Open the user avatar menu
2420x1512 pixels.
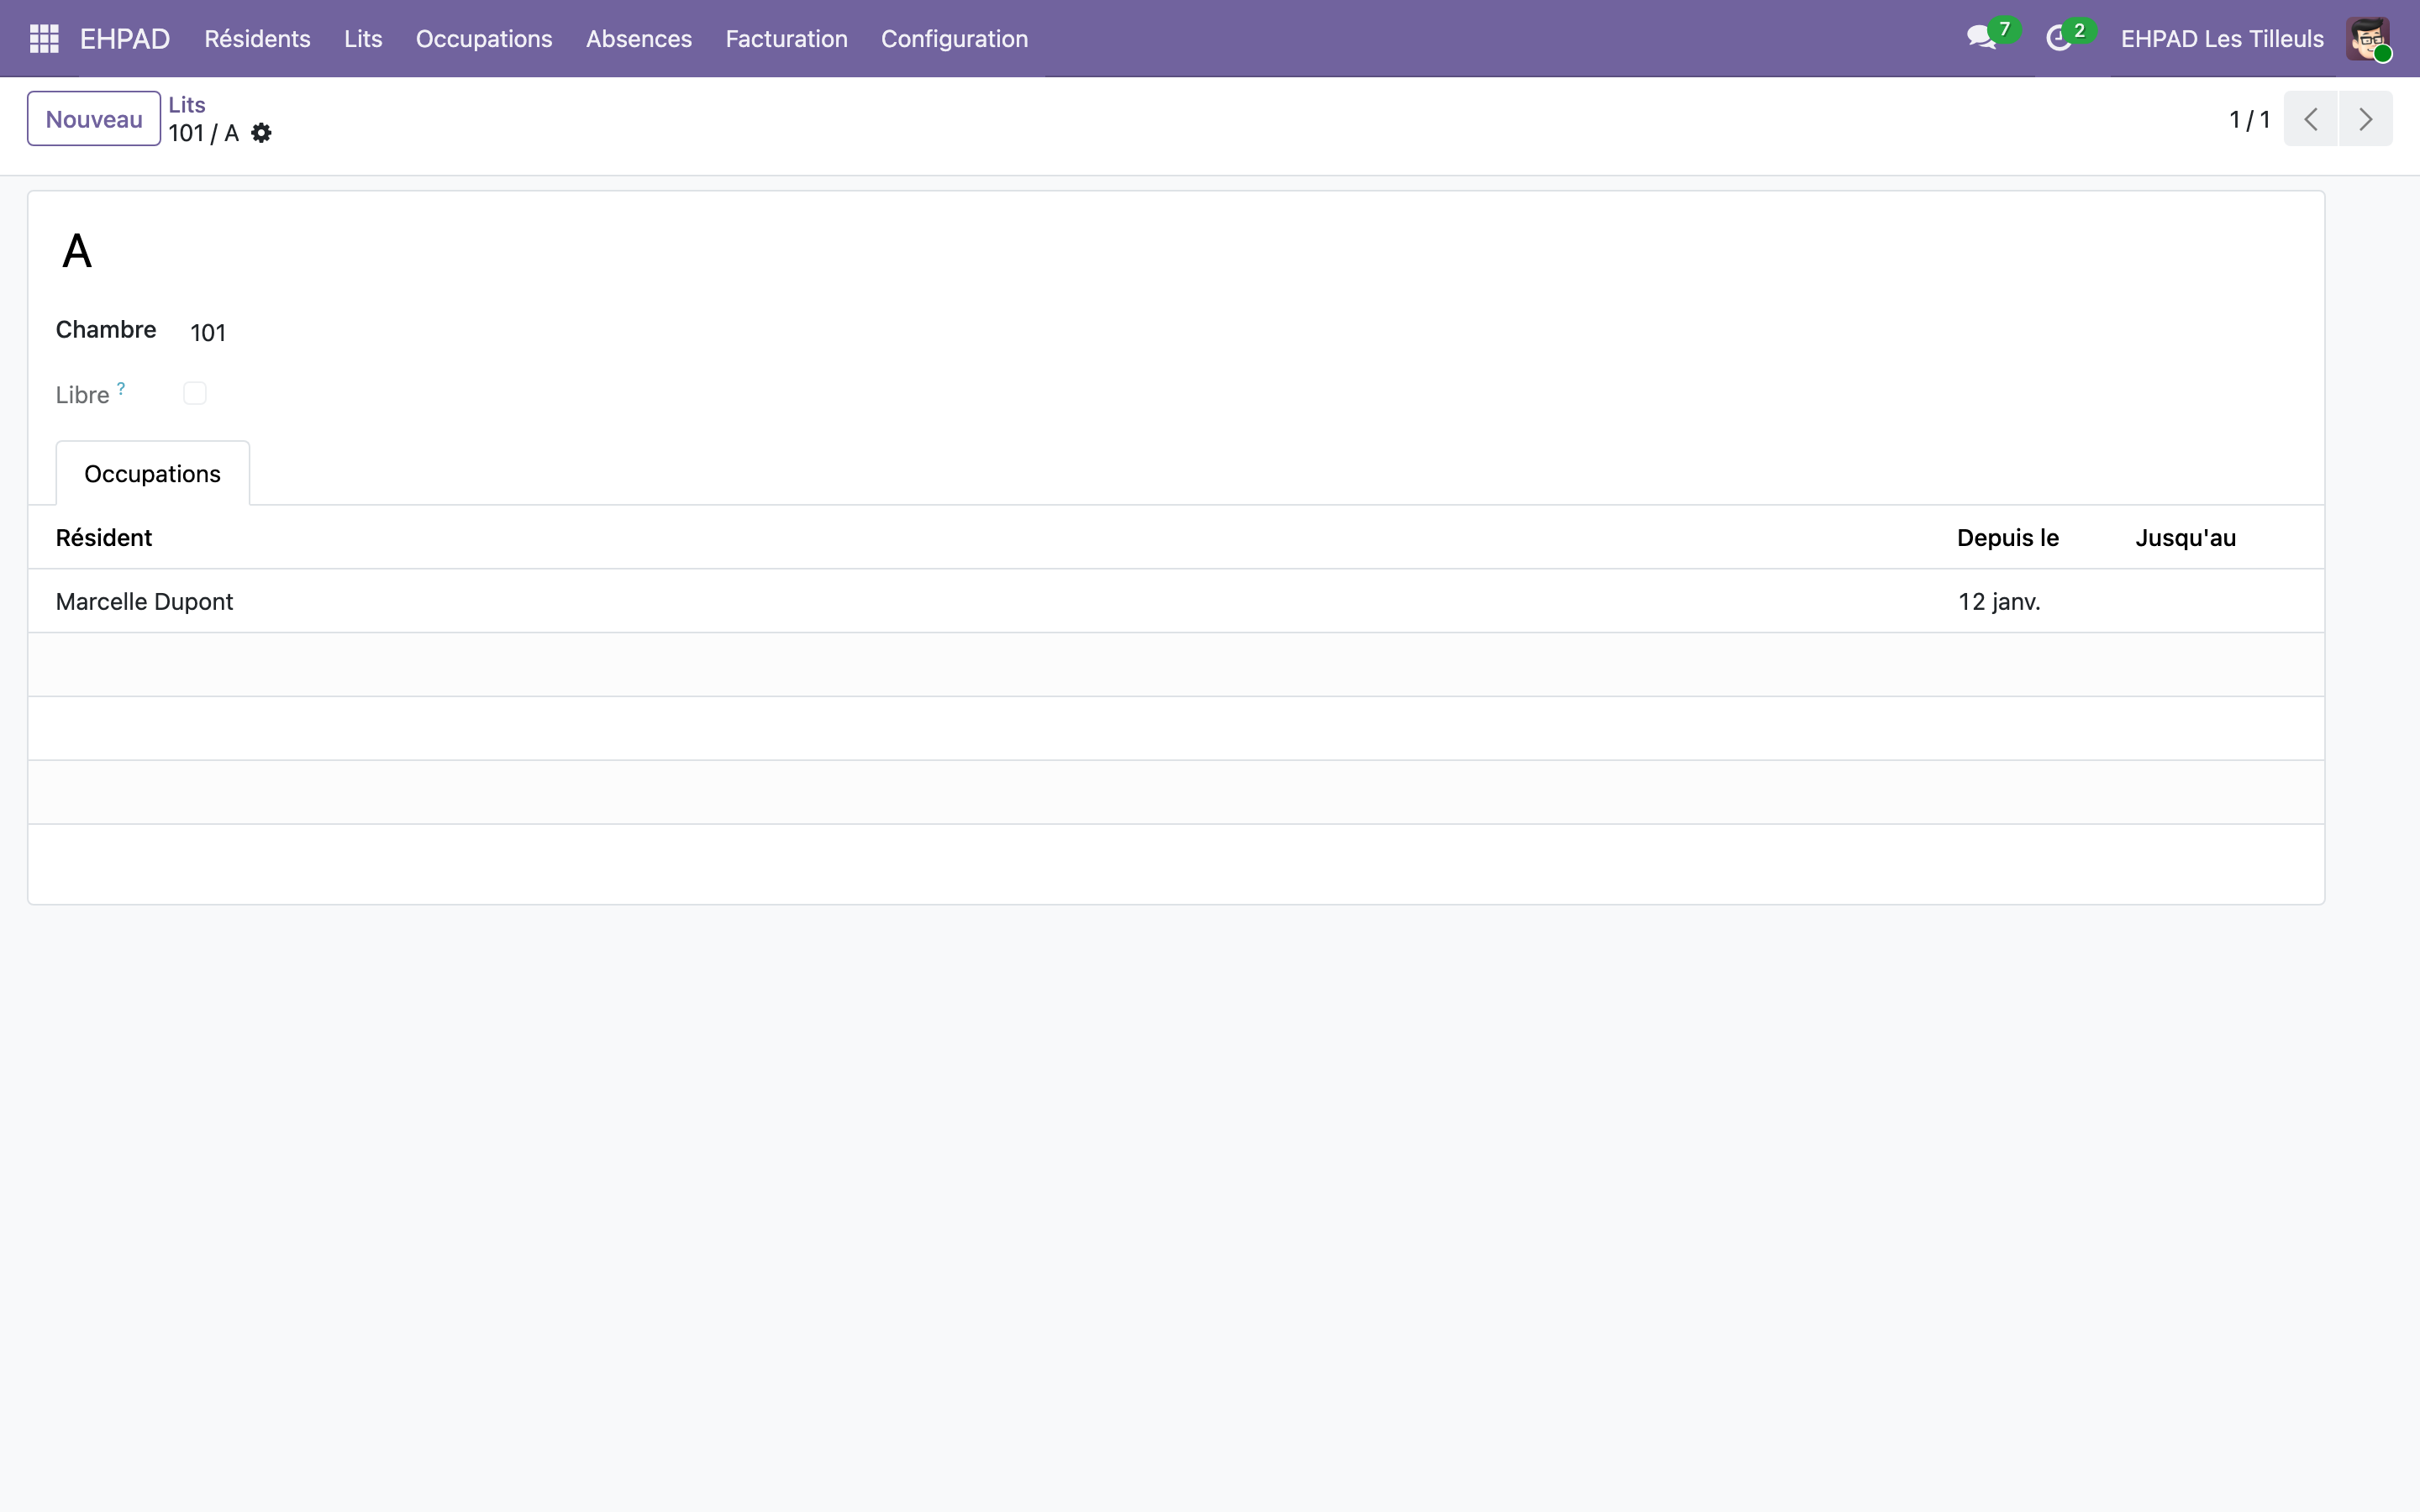[x=2368, y=39]
